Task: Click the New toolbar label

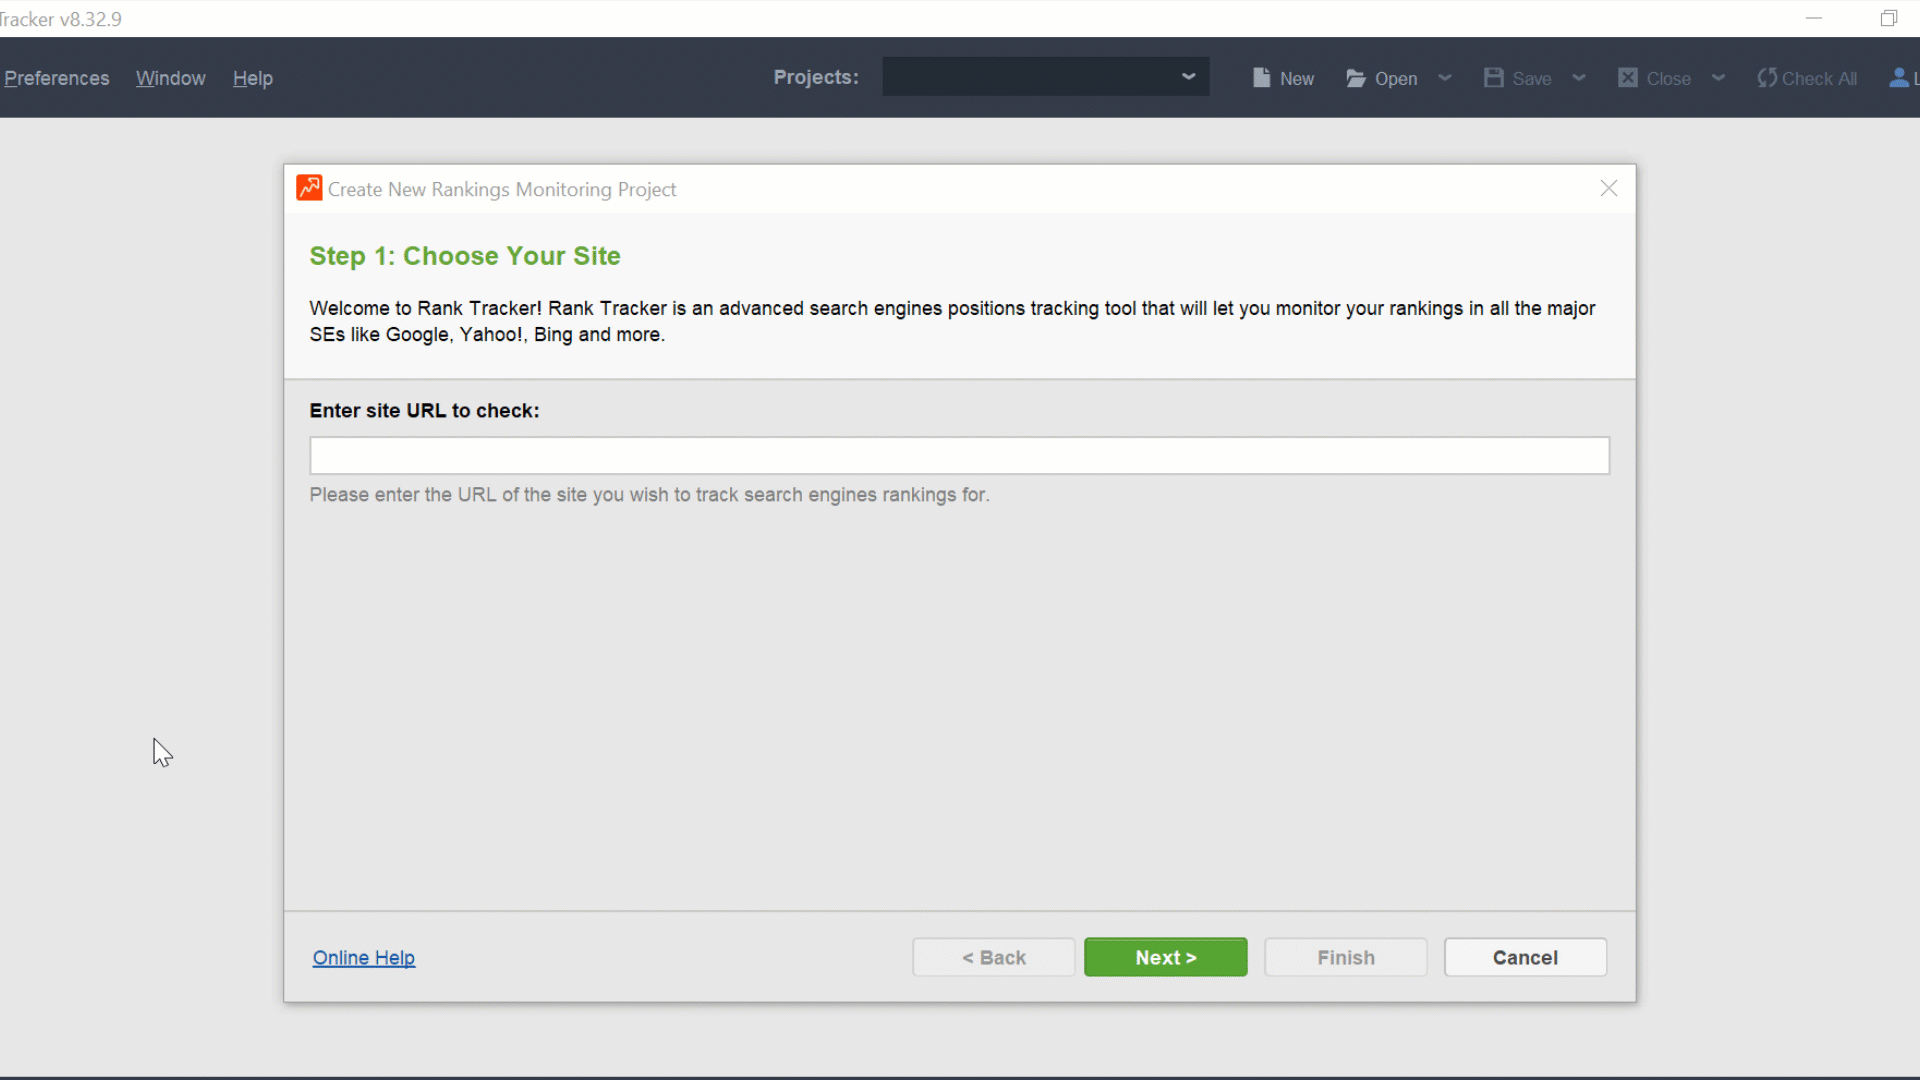Action: [1296, 79]
